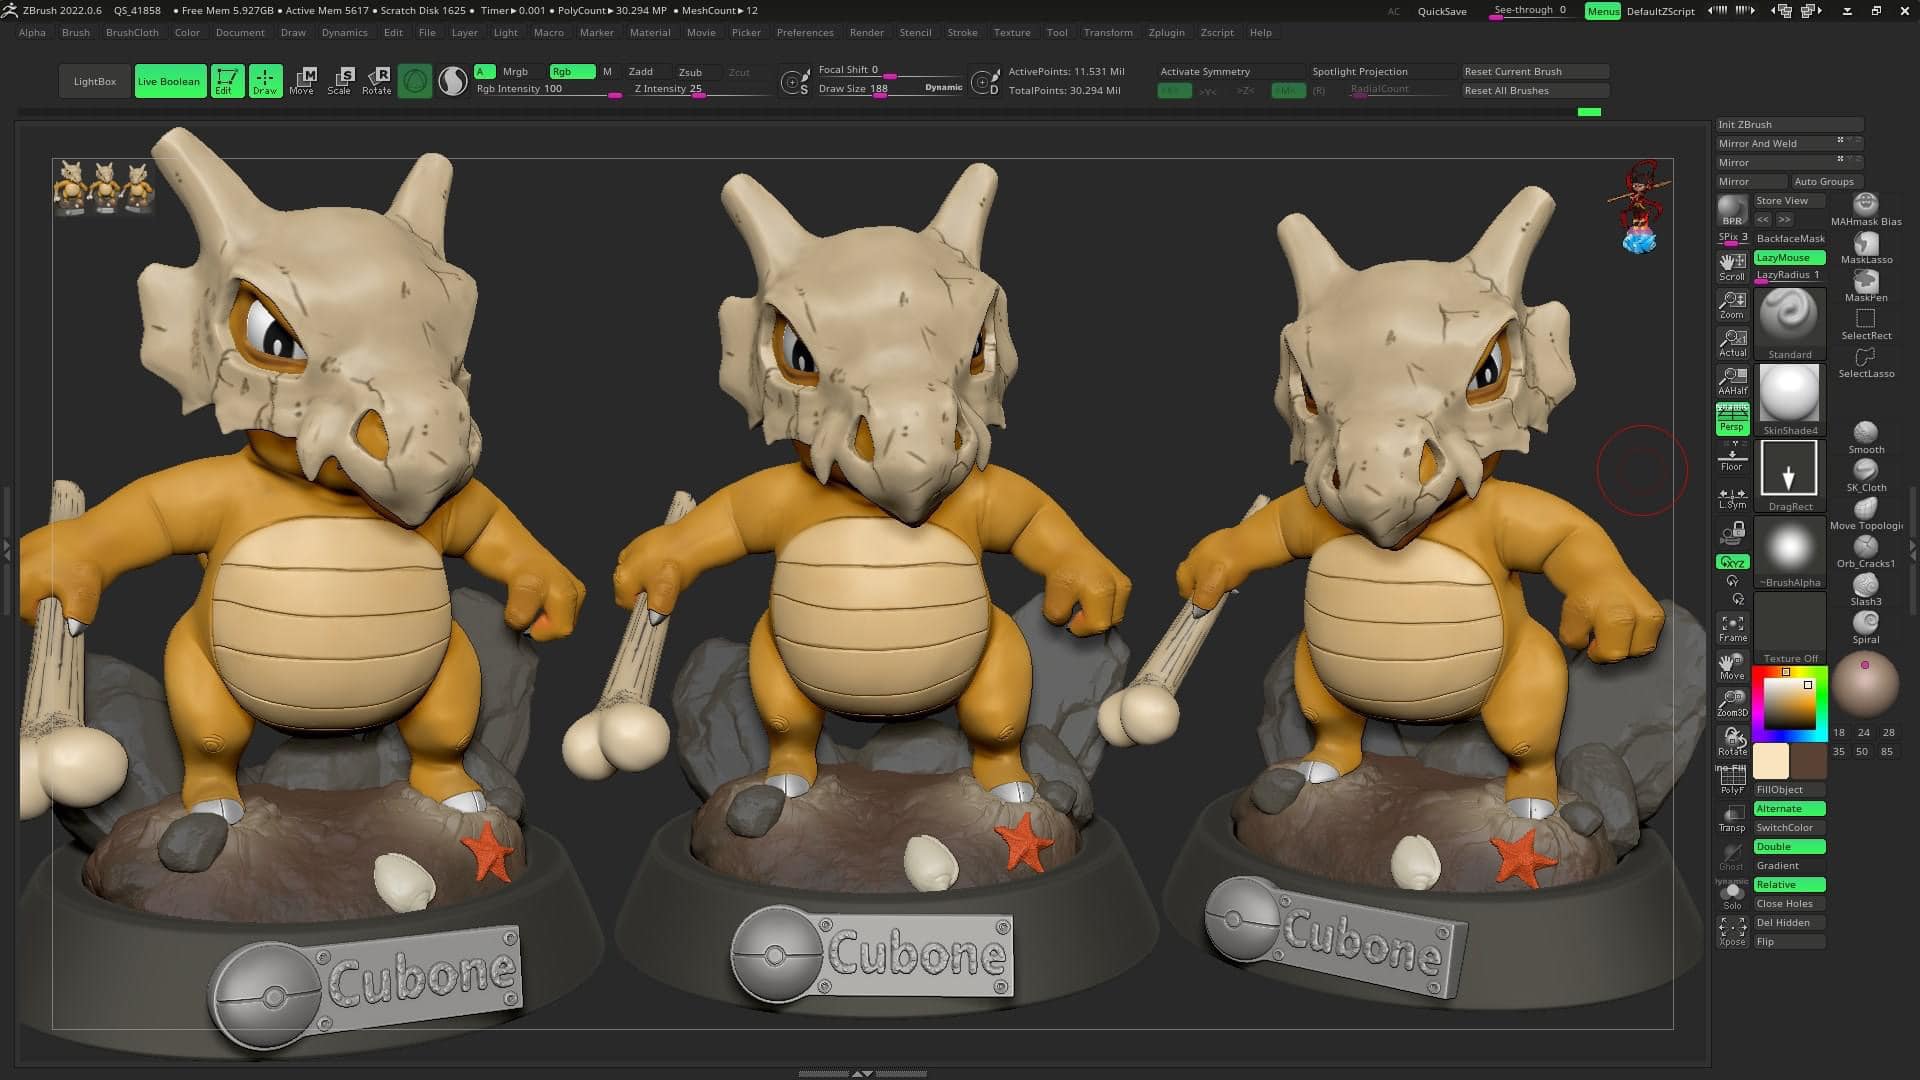Viewport: 1920px width, 1080px height.
Task: Click the Auto Groups button
Action: [1826, 181]
